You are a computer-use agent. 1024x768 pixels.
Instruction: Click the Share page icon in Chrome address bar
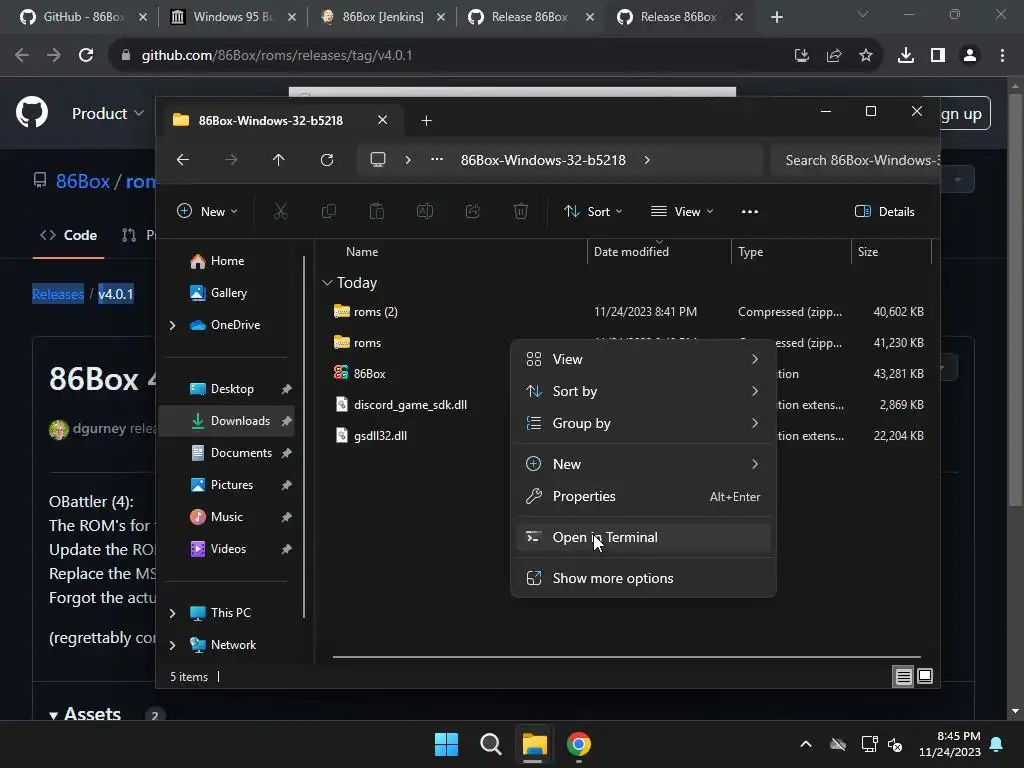click(x=834, y=56)
